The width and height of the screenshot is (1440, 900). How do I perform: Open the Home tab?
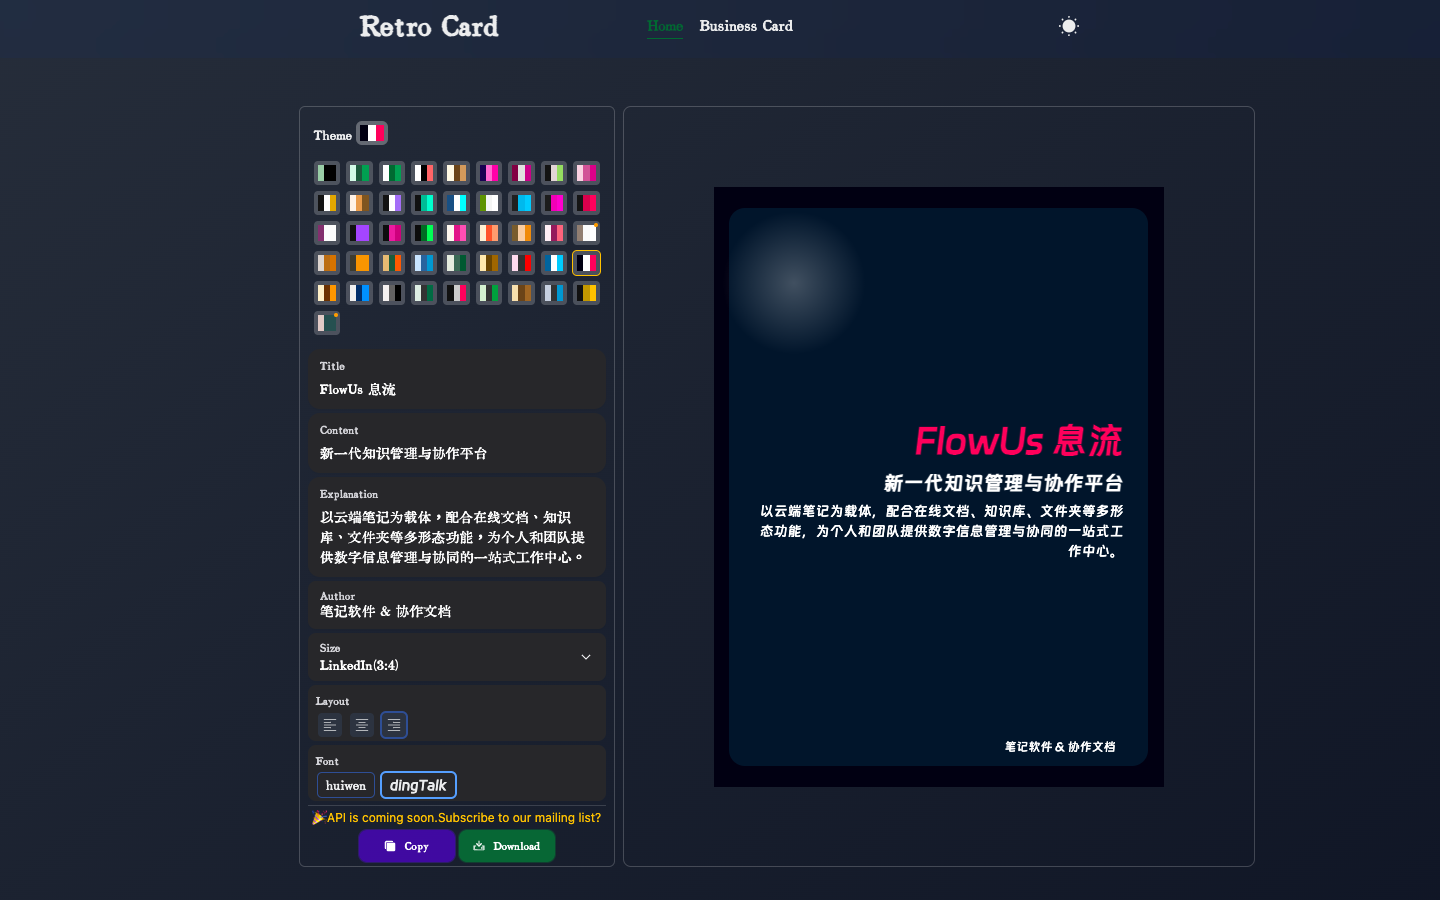coord(665,26)
